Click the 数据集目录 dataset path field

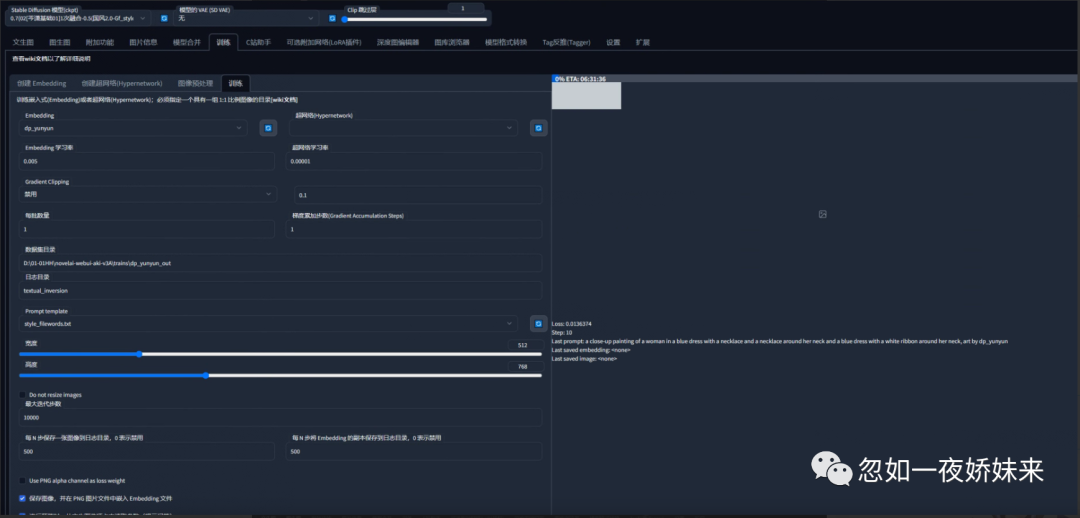click(280, 263)
